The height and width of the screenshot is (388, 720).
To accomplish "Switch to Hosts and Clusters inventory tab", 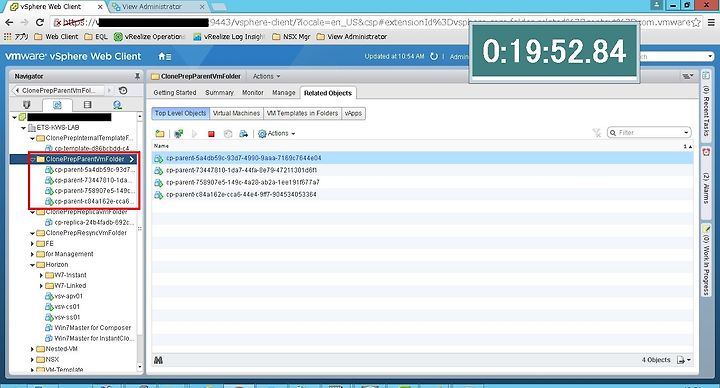I will pyautogui.click(x=27, y=105).
